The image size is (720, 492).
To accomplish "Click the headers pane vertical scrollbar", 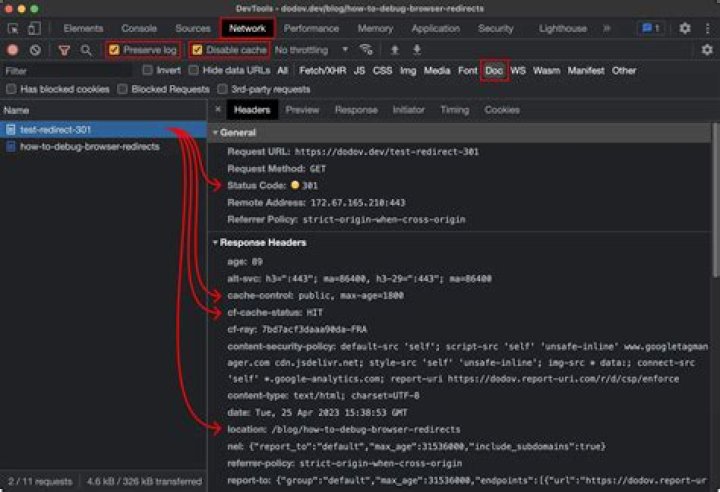I will coord(716,200).
